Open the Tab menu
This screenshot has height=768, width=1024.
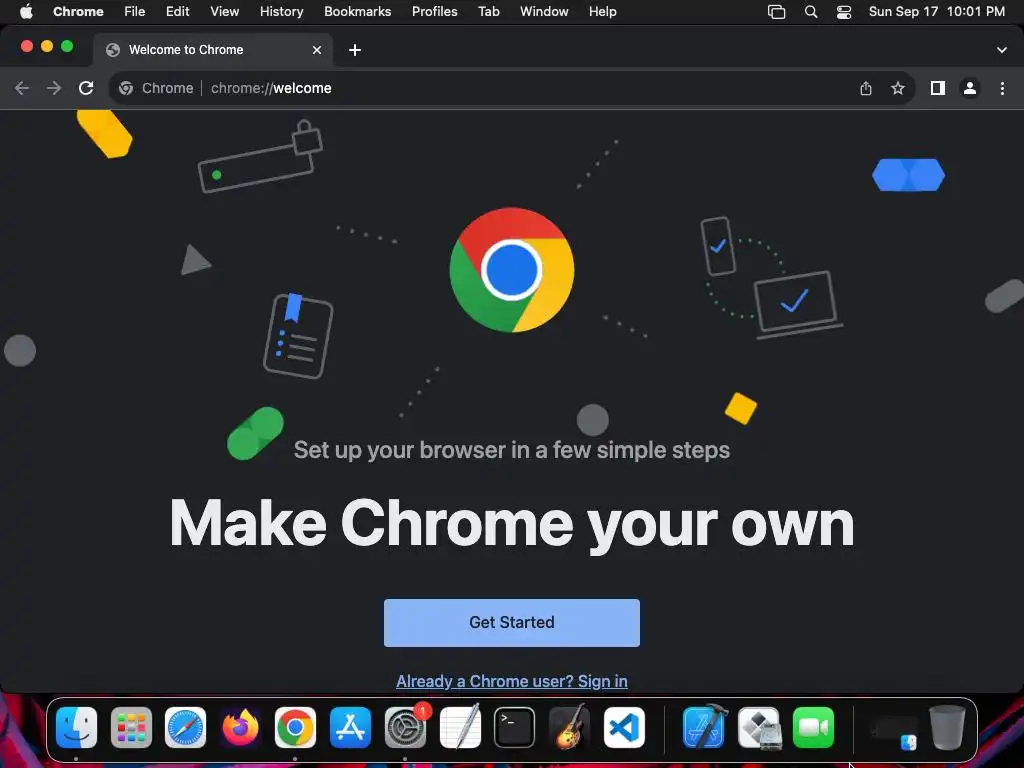488,12
